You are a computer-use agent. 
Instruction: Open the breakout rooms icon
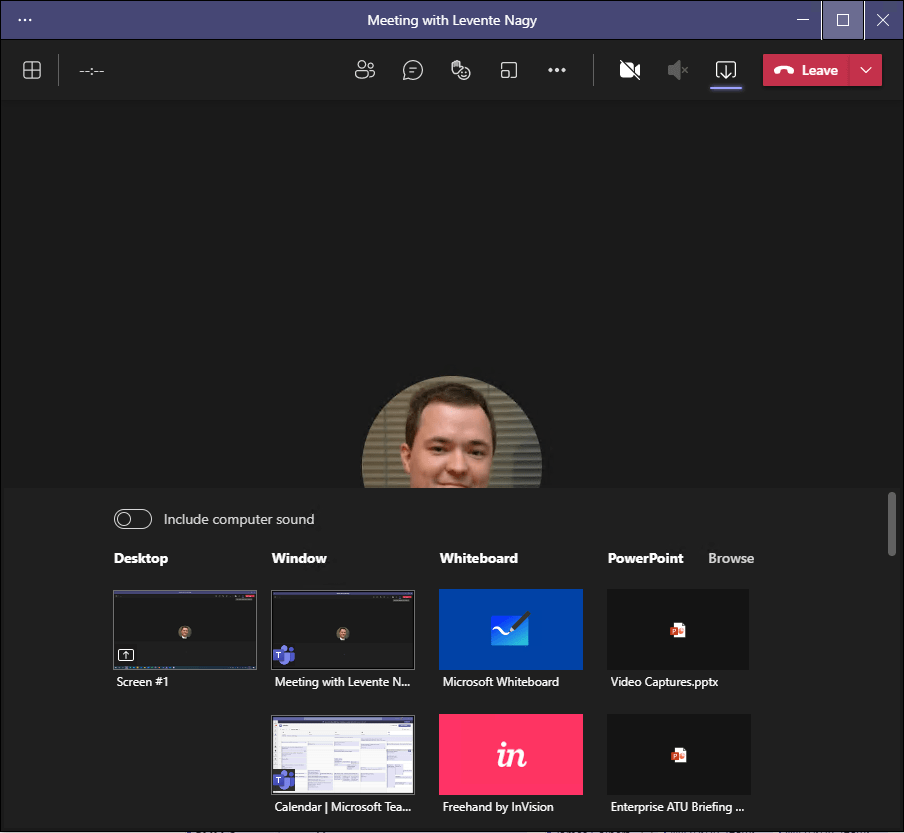tap(509, 70)
